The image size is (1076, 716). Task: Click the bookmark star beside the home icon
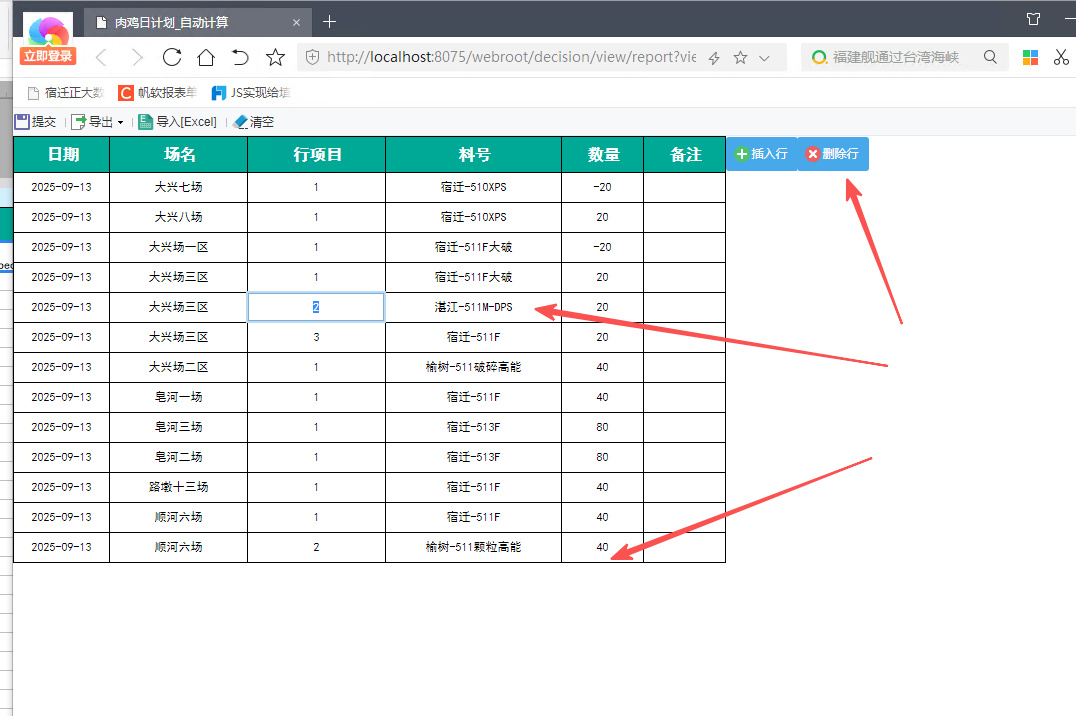(x=275, y=57)
